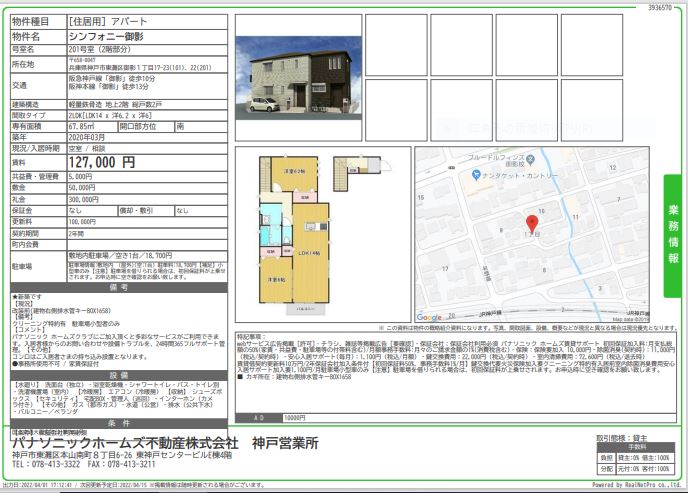Click Powered by RealNetPro co.,ltd. footer

click(637, 485)
